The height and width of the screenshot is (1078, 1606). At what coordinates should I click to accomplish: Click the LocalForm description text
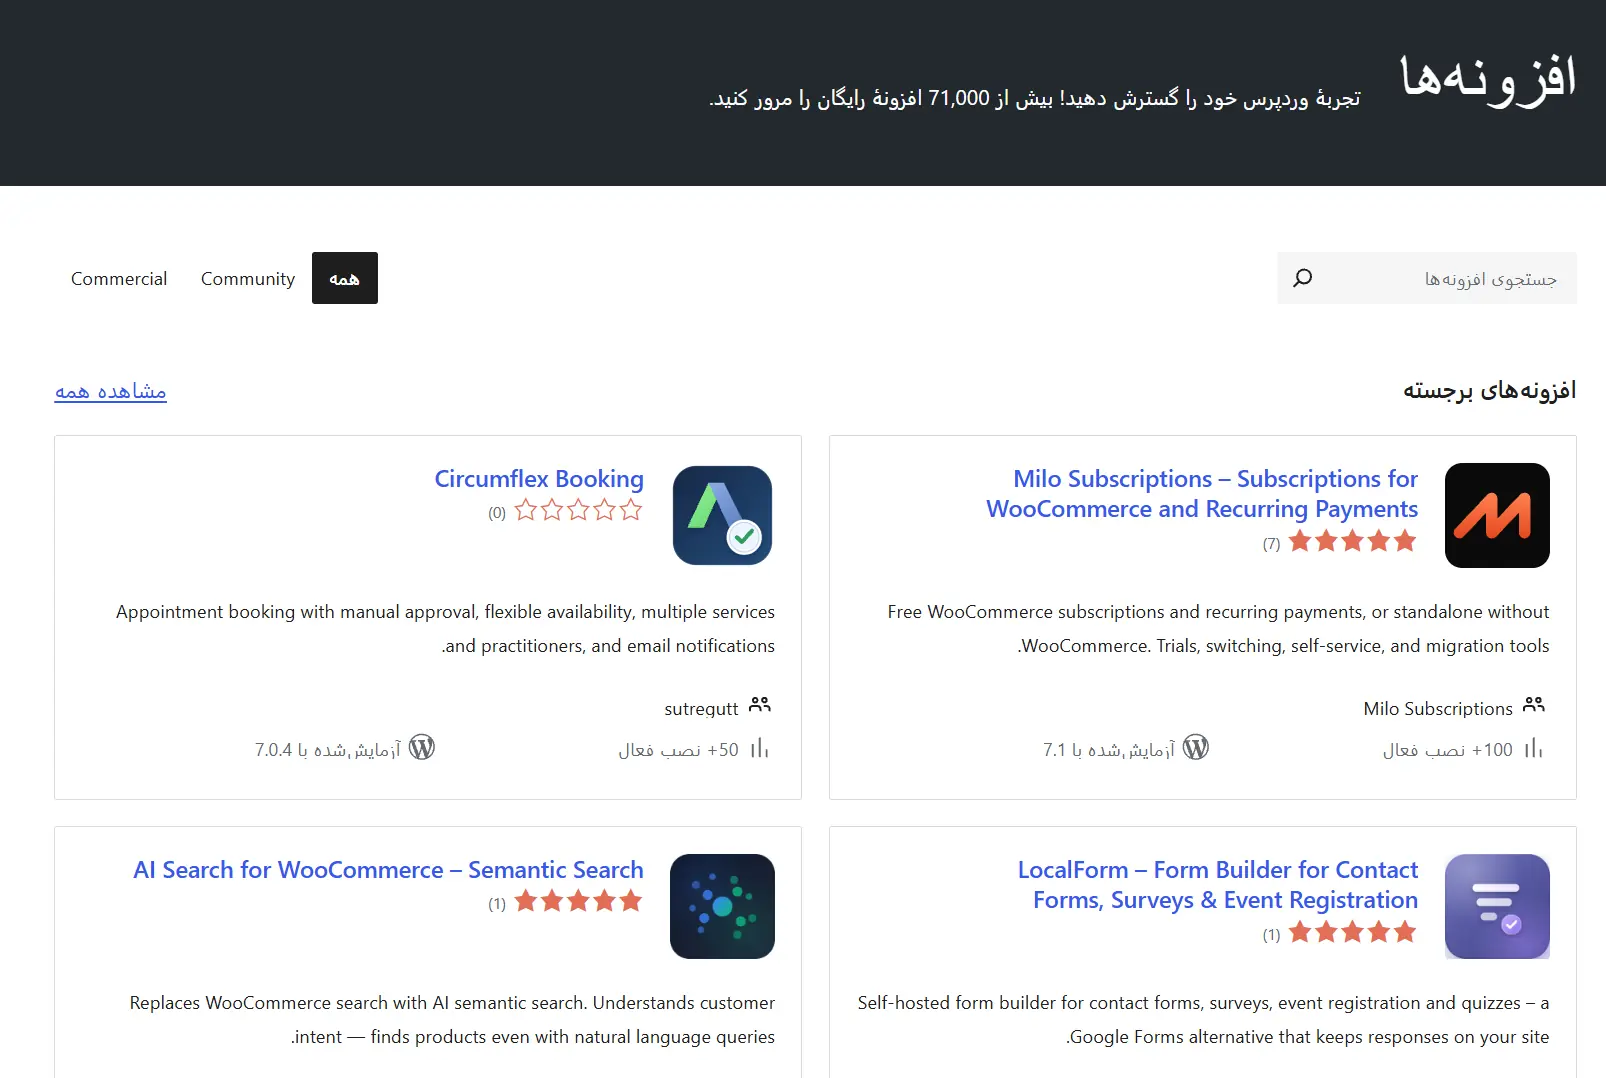pyautogui.click(x=1203, y=1020)
